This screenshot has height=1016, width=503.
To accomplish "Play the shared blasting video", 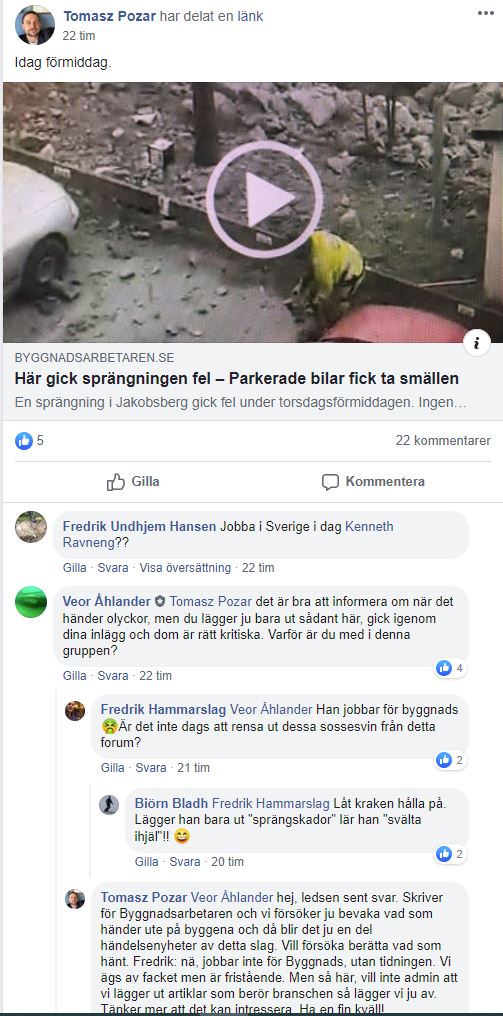I will click(x=264, y=200).
